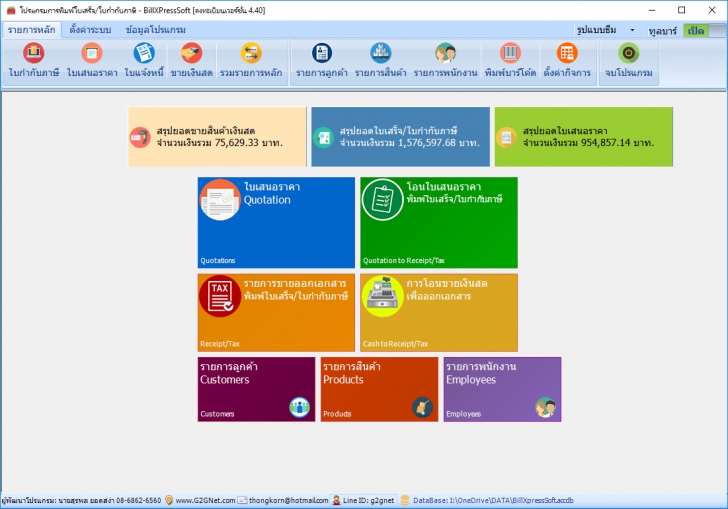Open the Employees purple tile
This screenshot has height=509, width=728.
[502, 389]
